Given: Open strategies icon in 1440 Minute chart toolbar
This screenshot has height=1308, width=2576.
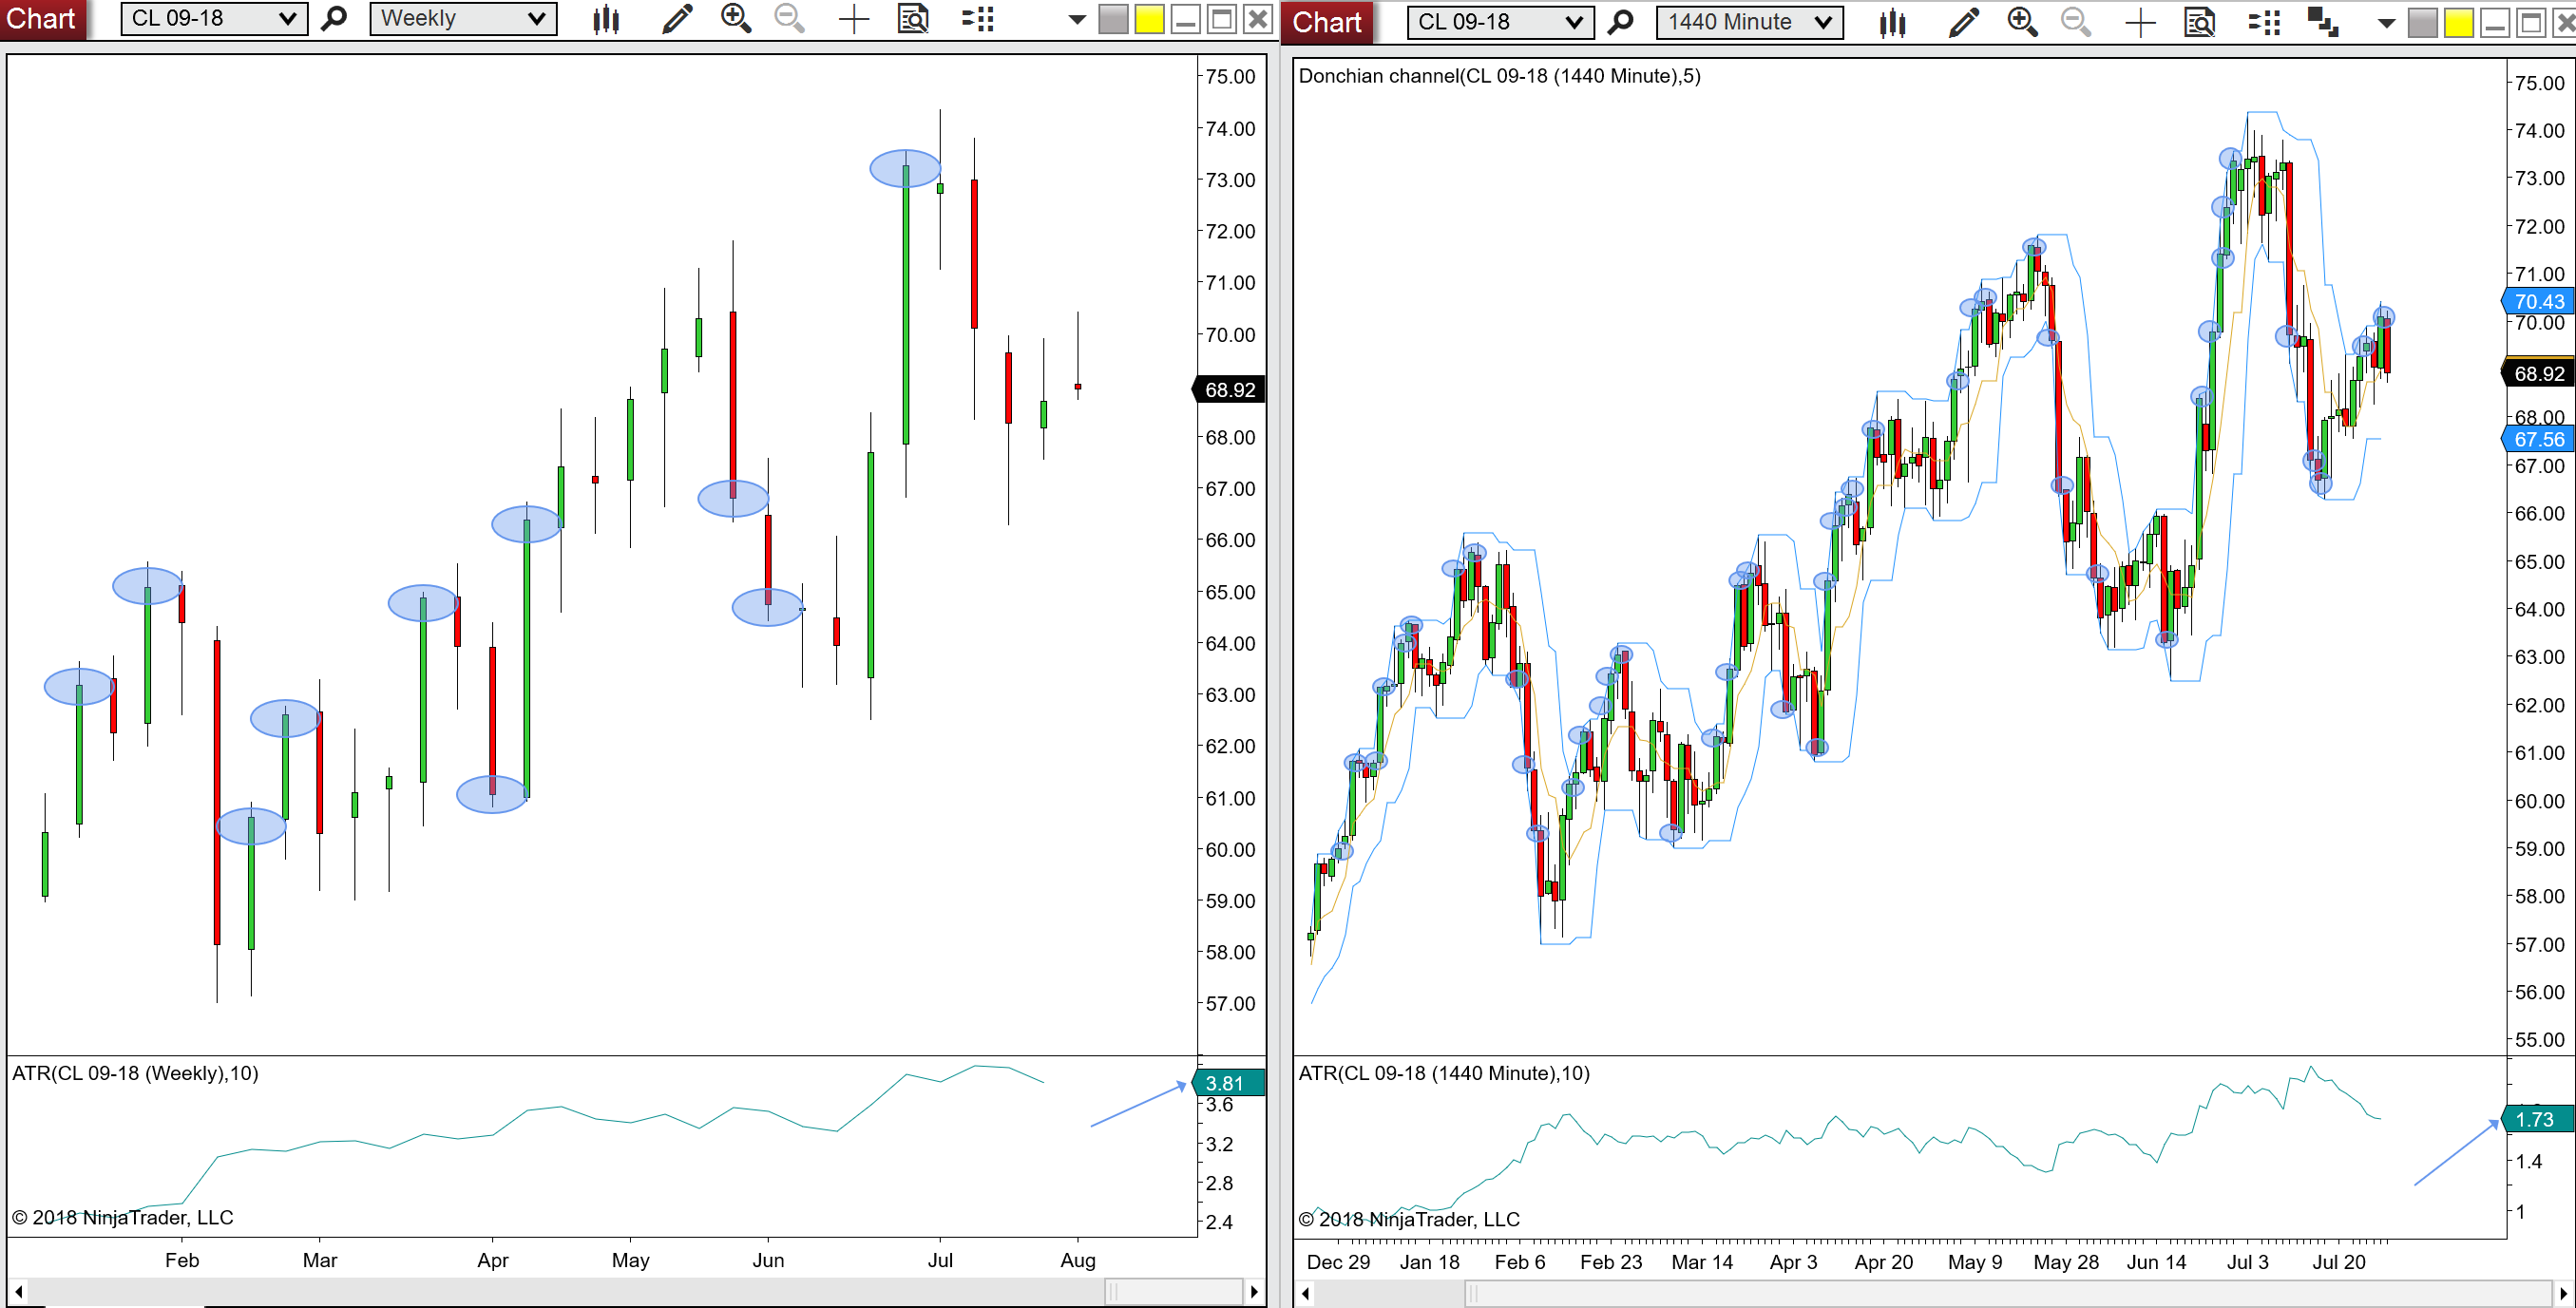Looking at the screenshot, I should coord(2322,22).
